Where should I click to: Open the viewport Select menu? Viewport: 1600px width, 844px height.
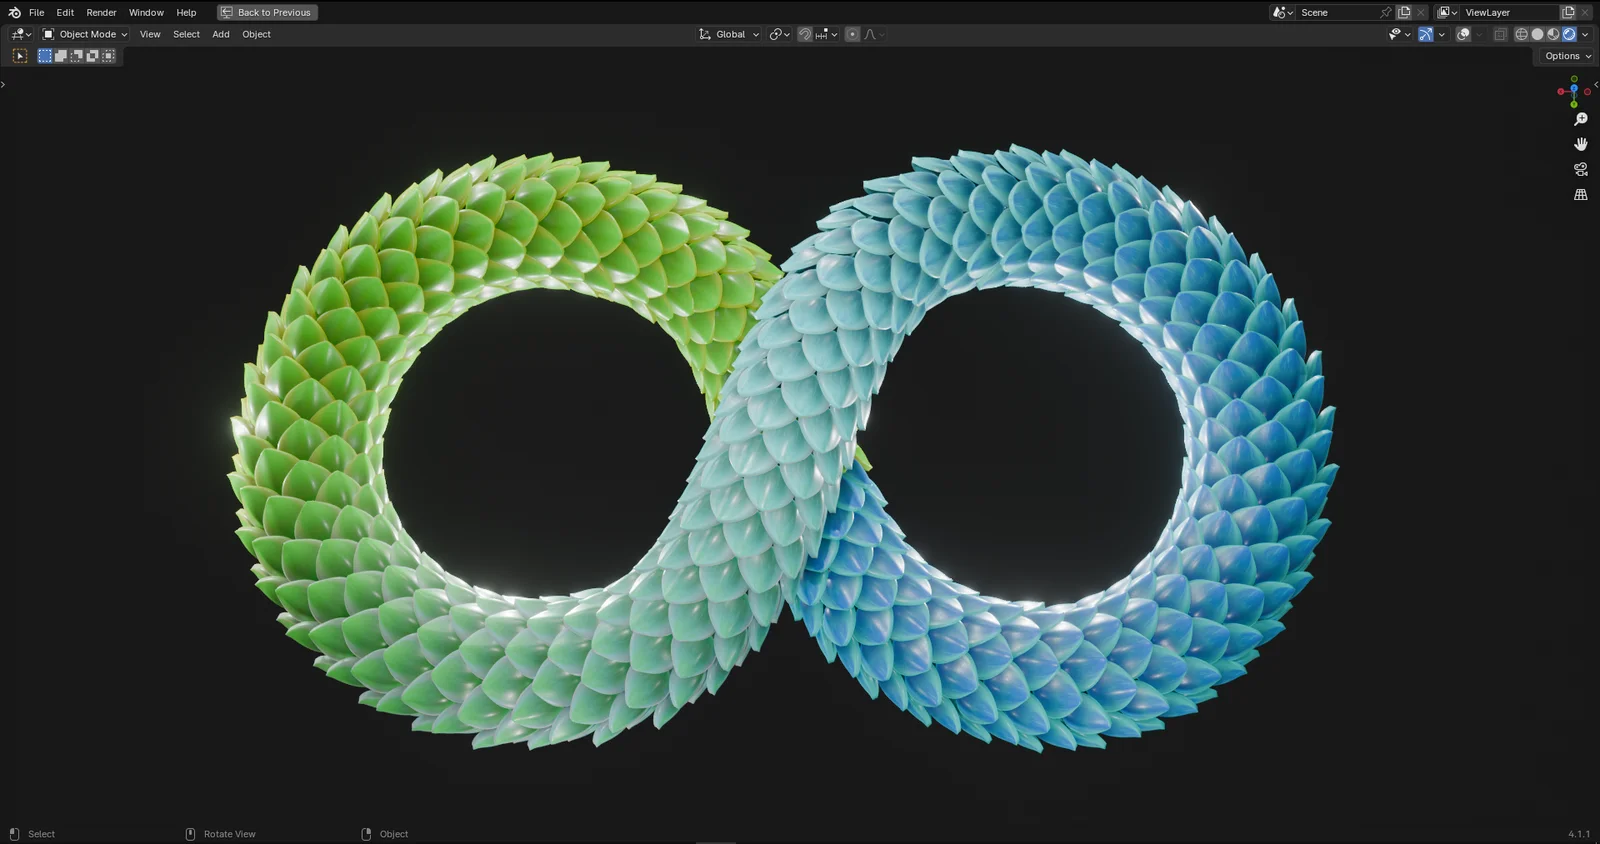tap(186, 34)
